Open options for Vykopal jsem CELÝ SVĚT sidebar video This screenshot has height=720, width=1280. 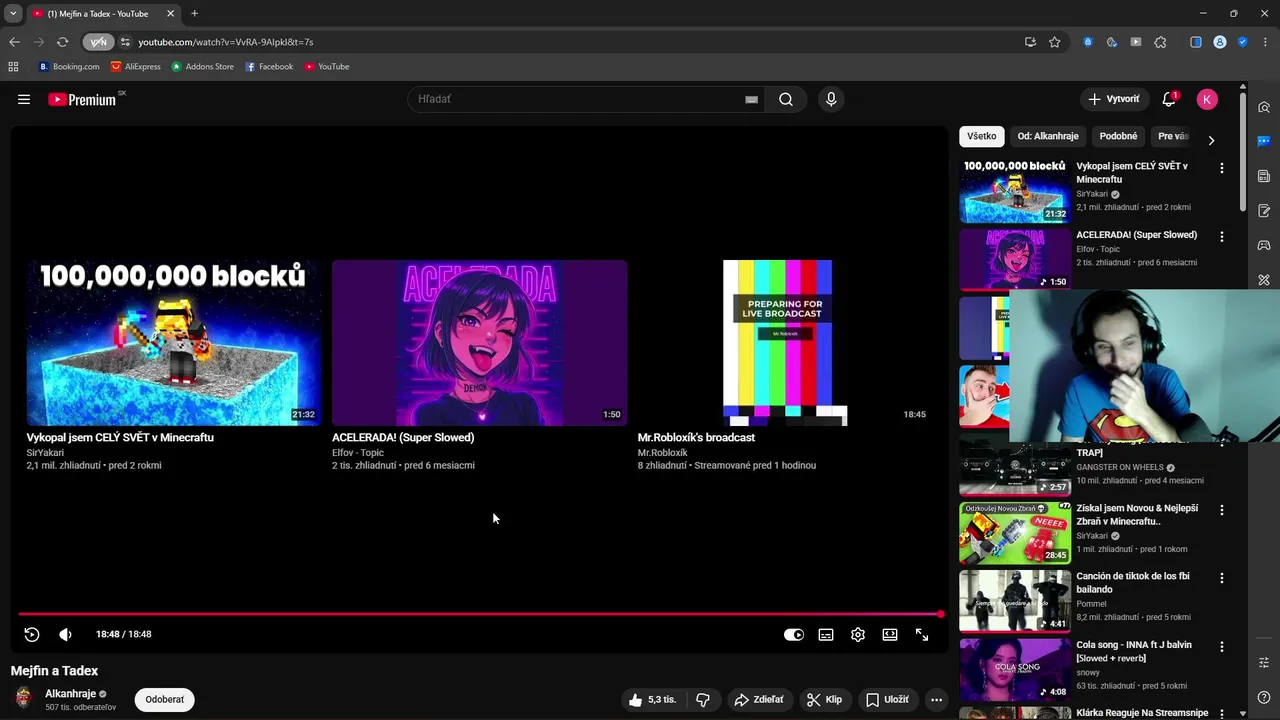click(1221, 168)
